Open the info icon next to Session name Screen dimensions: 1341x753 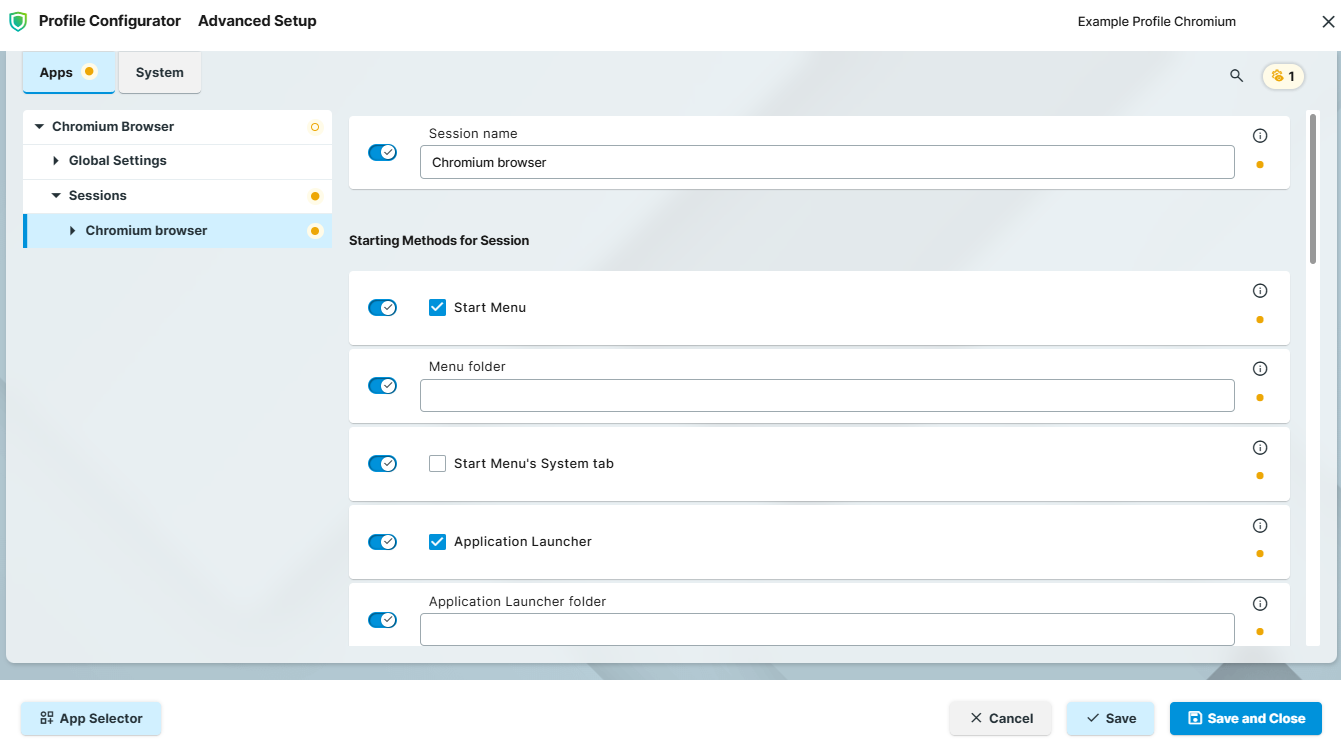click(x=1260, y=135)
